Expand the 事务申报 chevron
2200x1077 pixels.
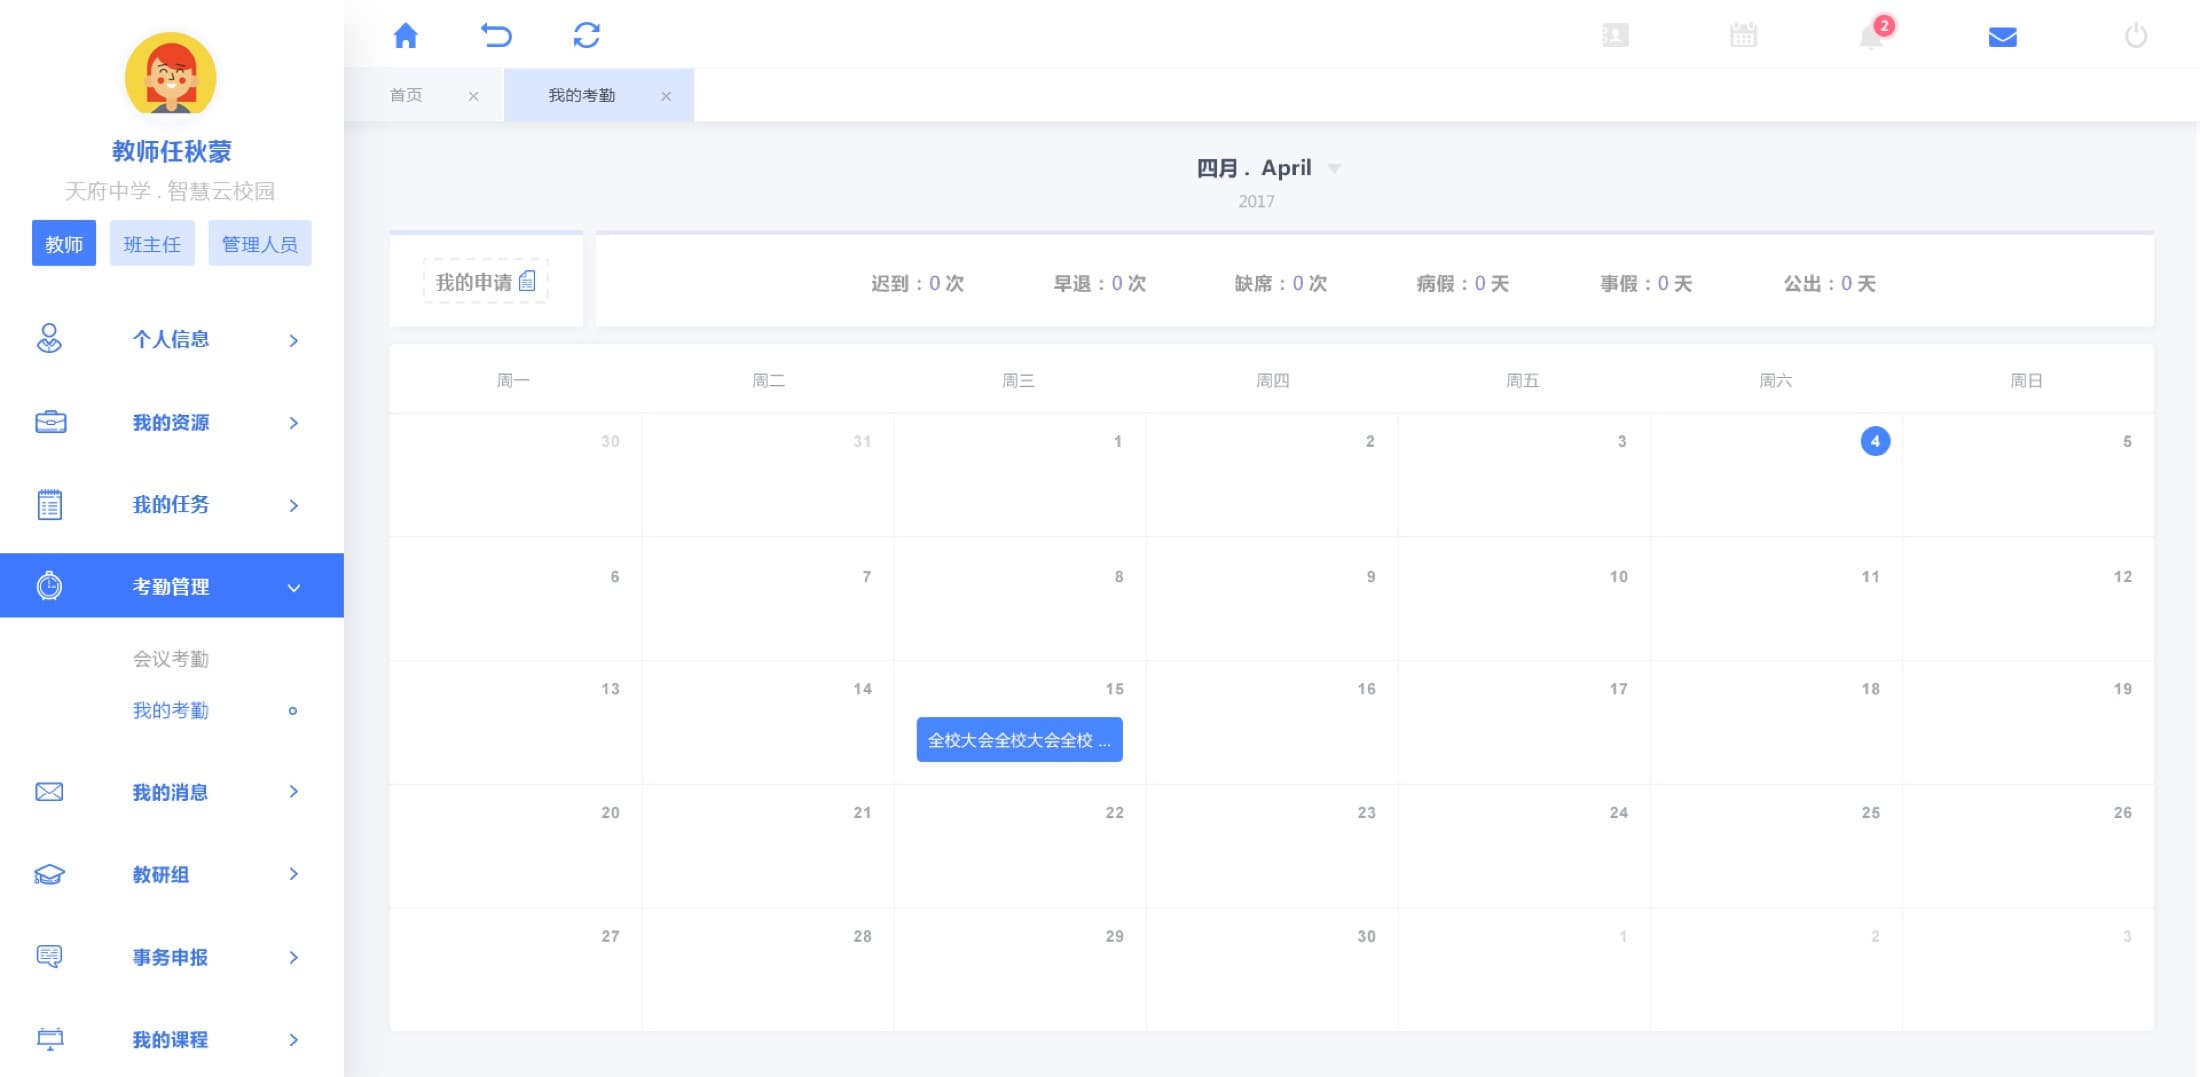293,957
